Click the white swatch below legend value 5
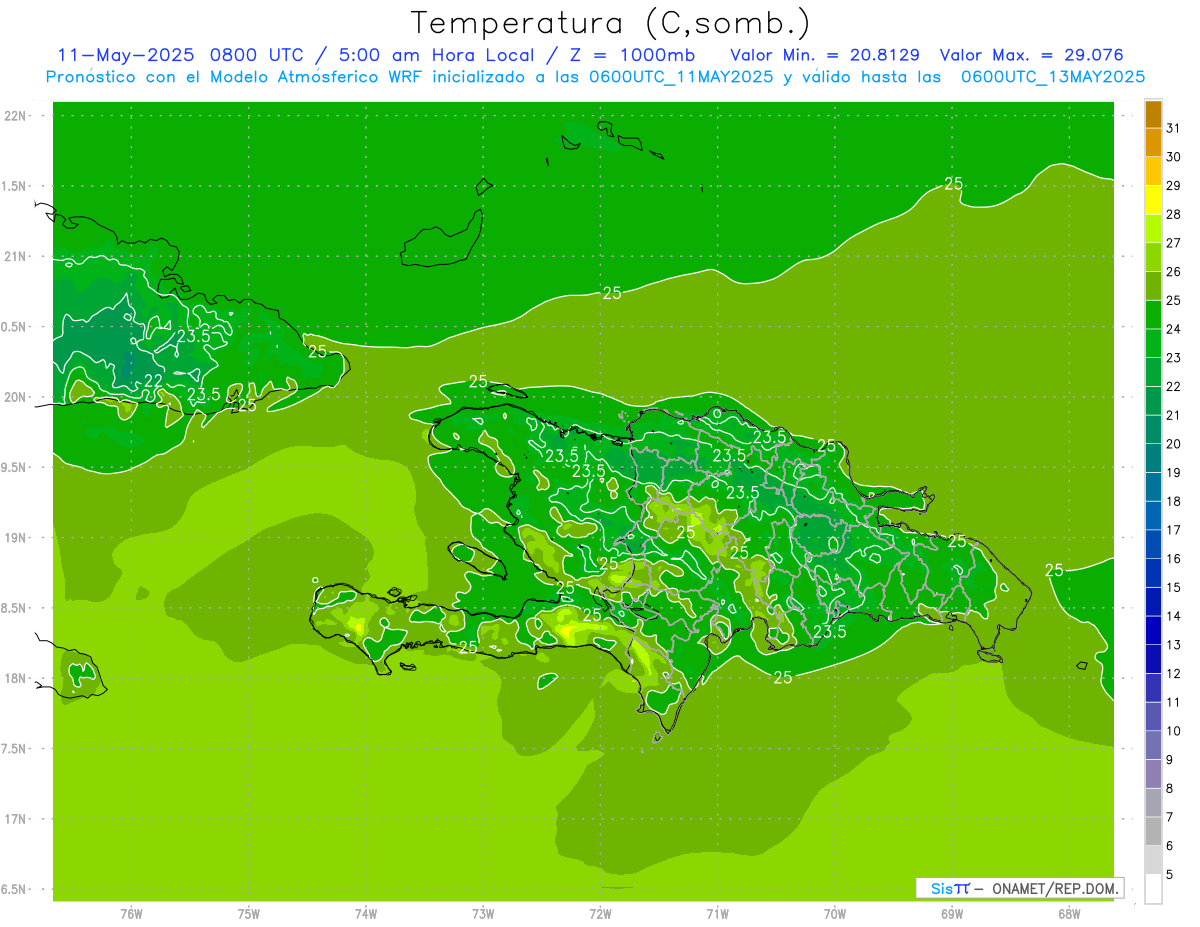This screenshot has width=1200, height=927. pyautogui.click(x=1153, y=889)
